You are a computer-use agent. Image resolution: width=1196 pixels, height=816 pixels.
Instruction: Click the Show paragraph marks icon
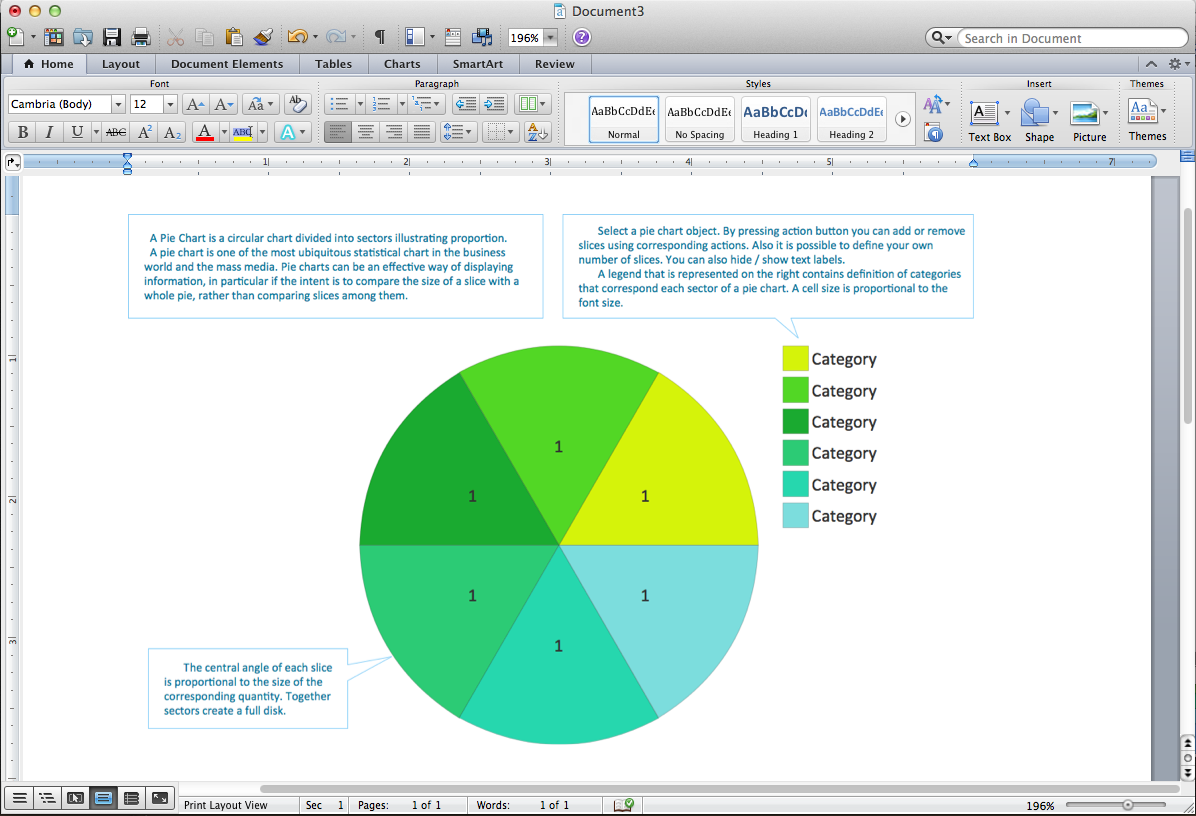coord(379,37)
